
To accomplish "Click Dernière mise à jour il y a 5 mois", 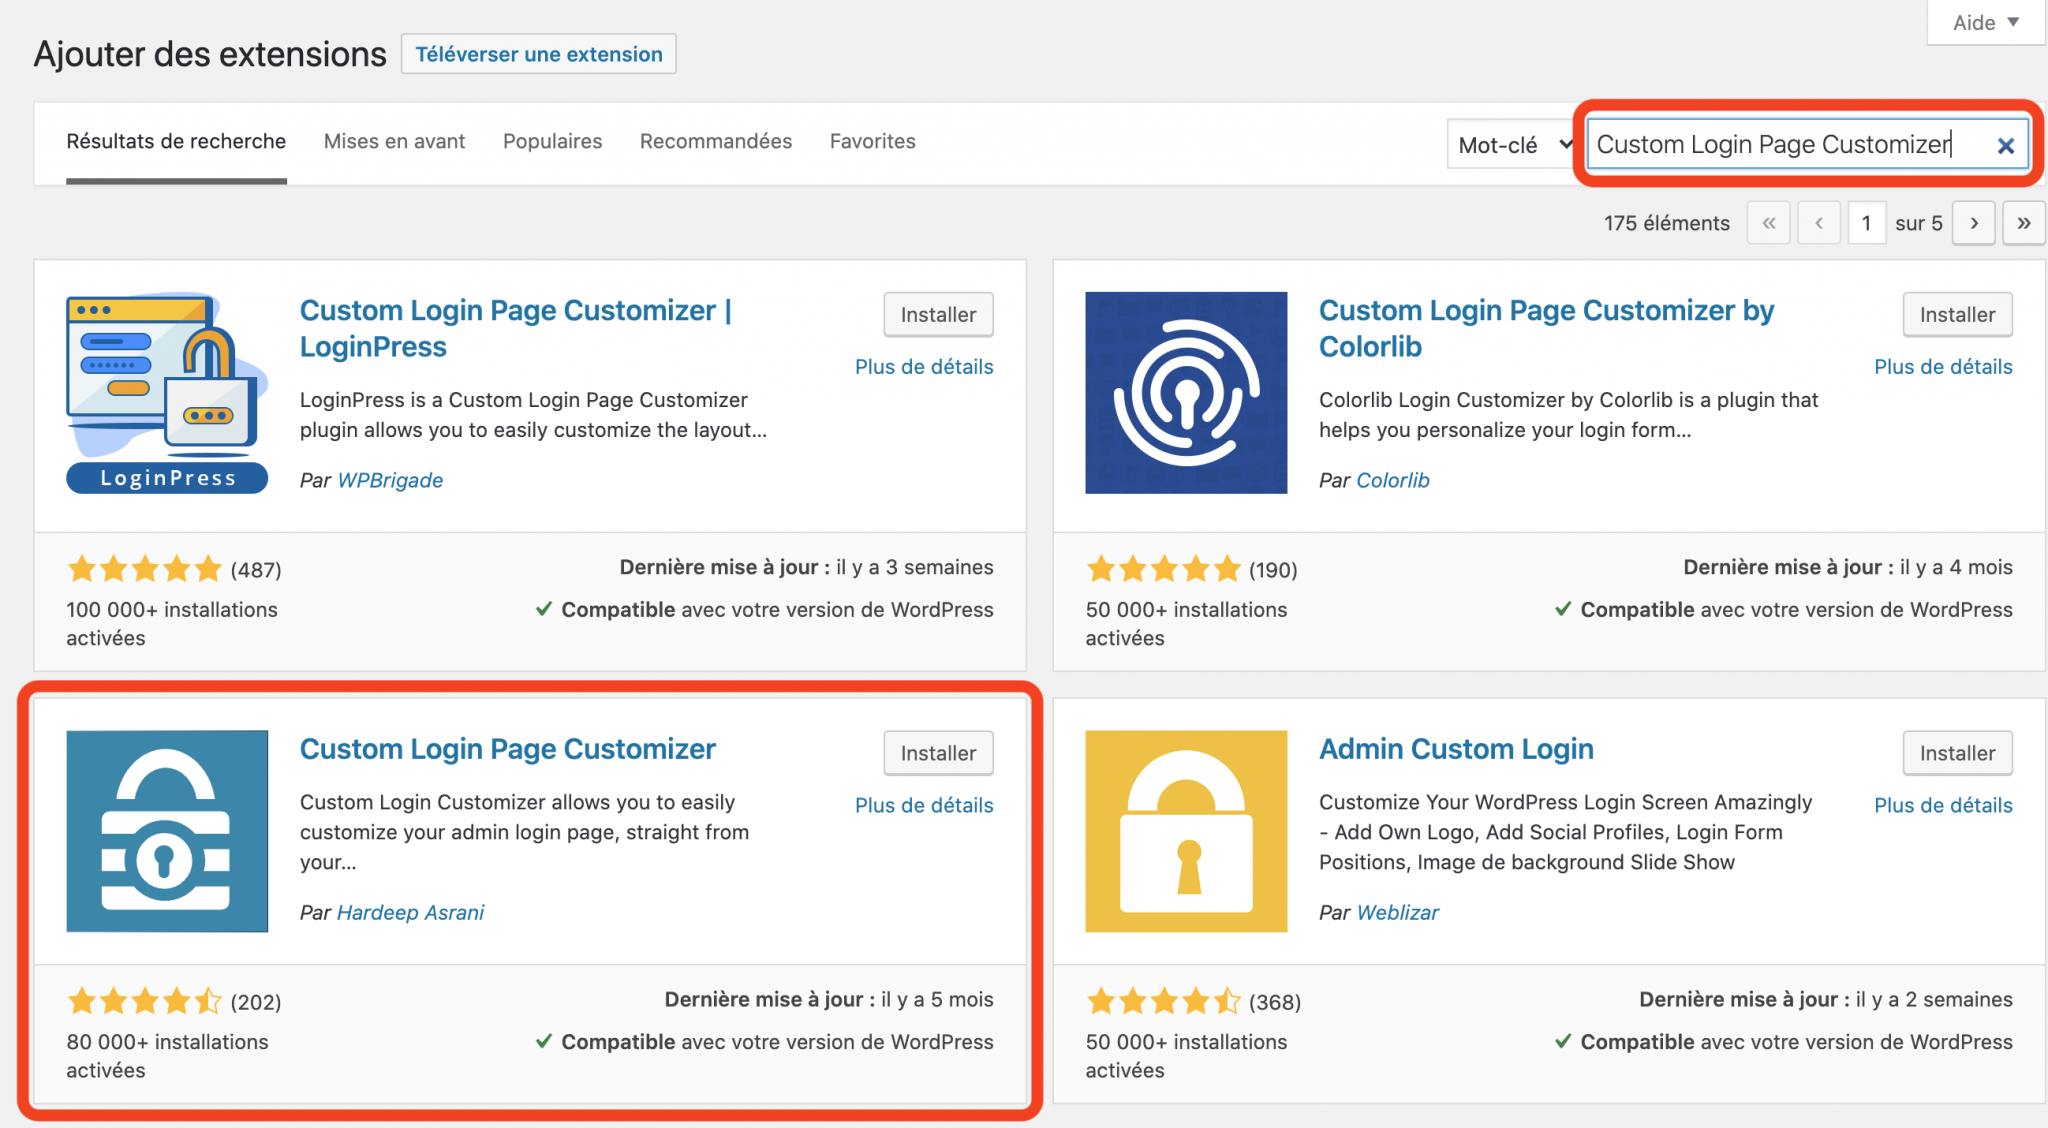I will [829, 999].
